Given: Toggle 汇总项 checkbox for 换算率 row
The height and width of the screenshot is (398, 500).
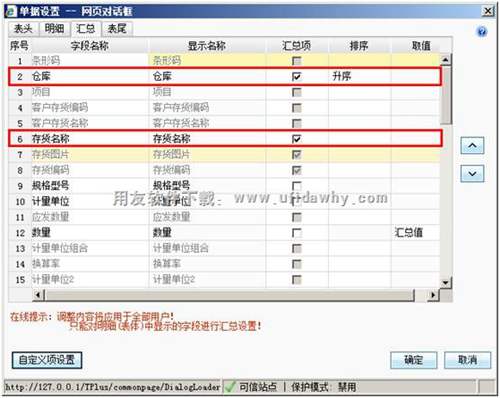Looking at the screenshot, I should click(296, 264).
